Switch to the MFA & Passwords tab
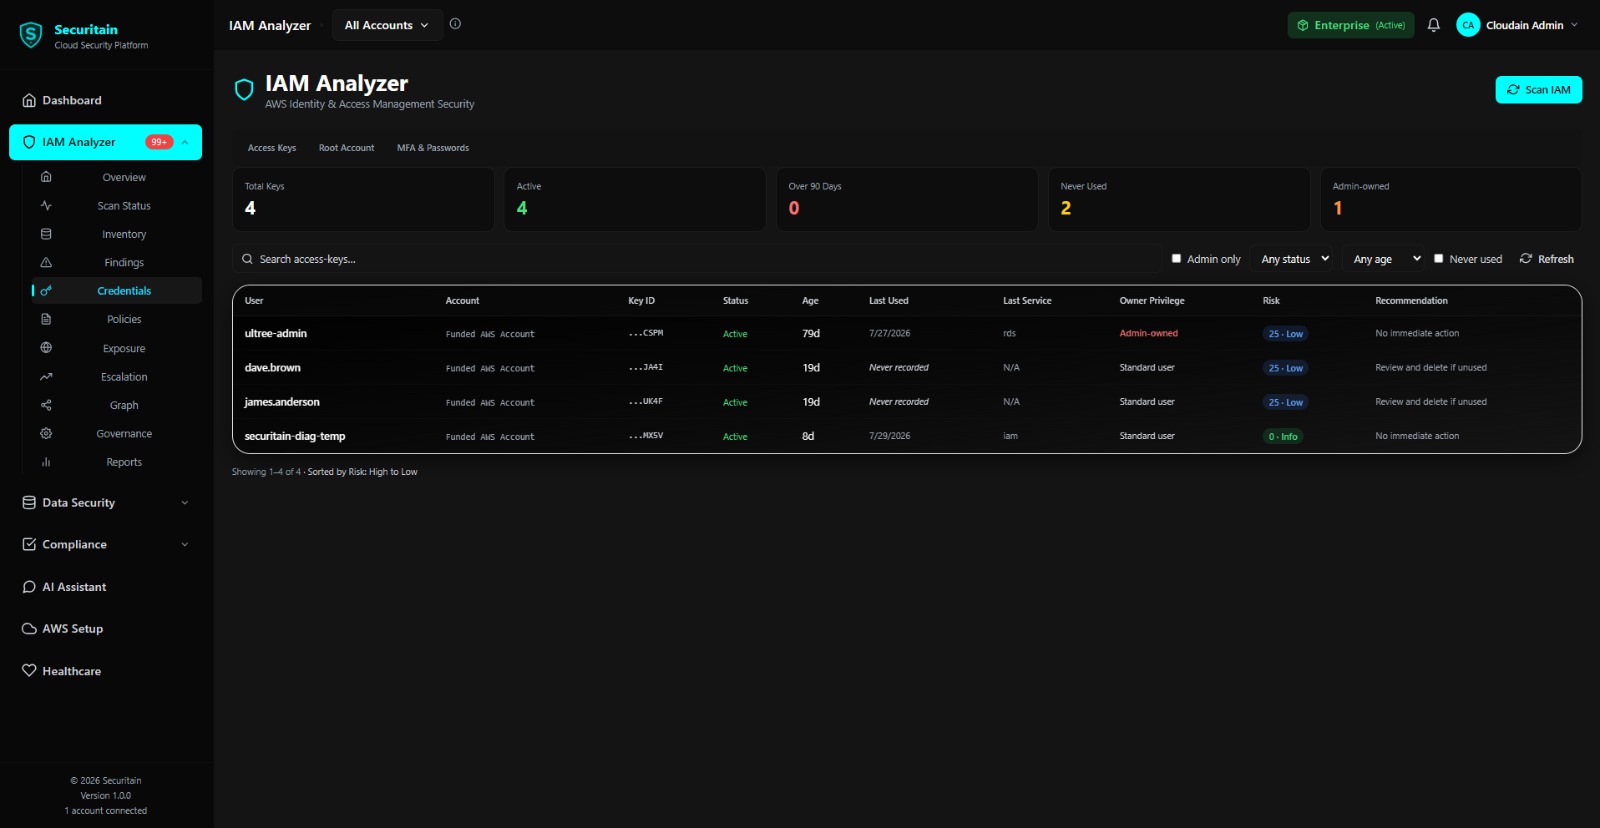 click(x=433, y=148)
